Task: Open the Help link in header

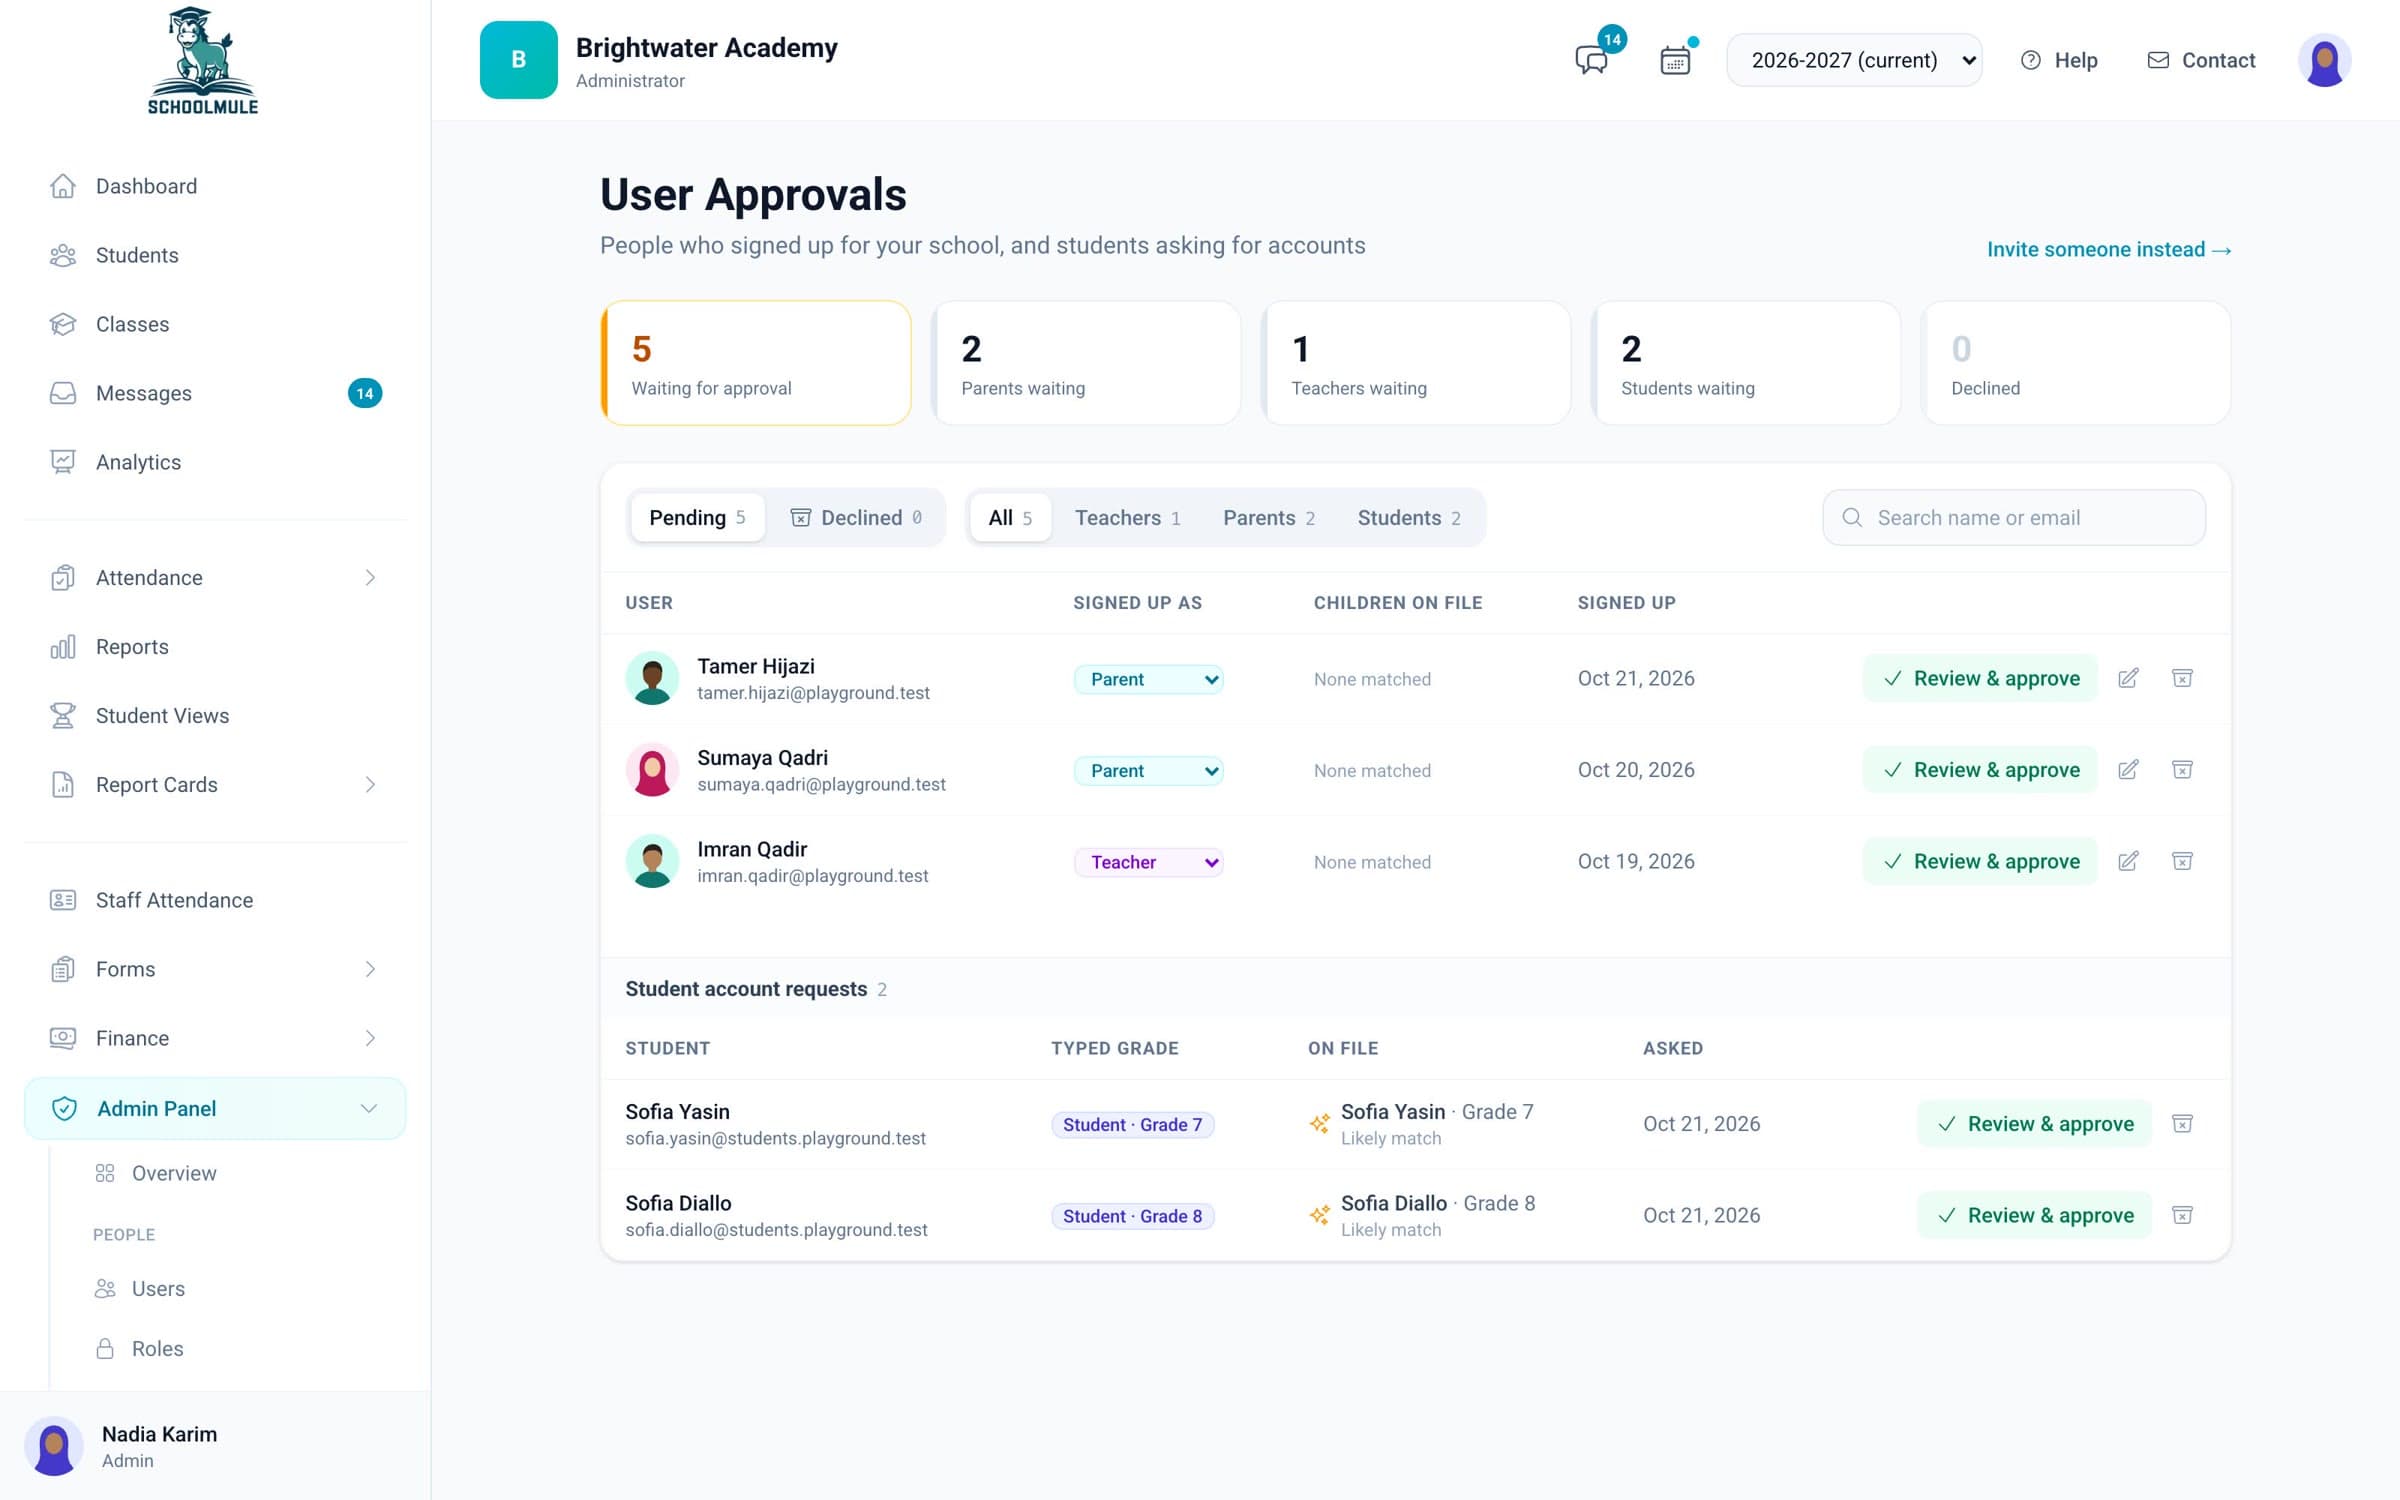Action: click(2059, 60)
